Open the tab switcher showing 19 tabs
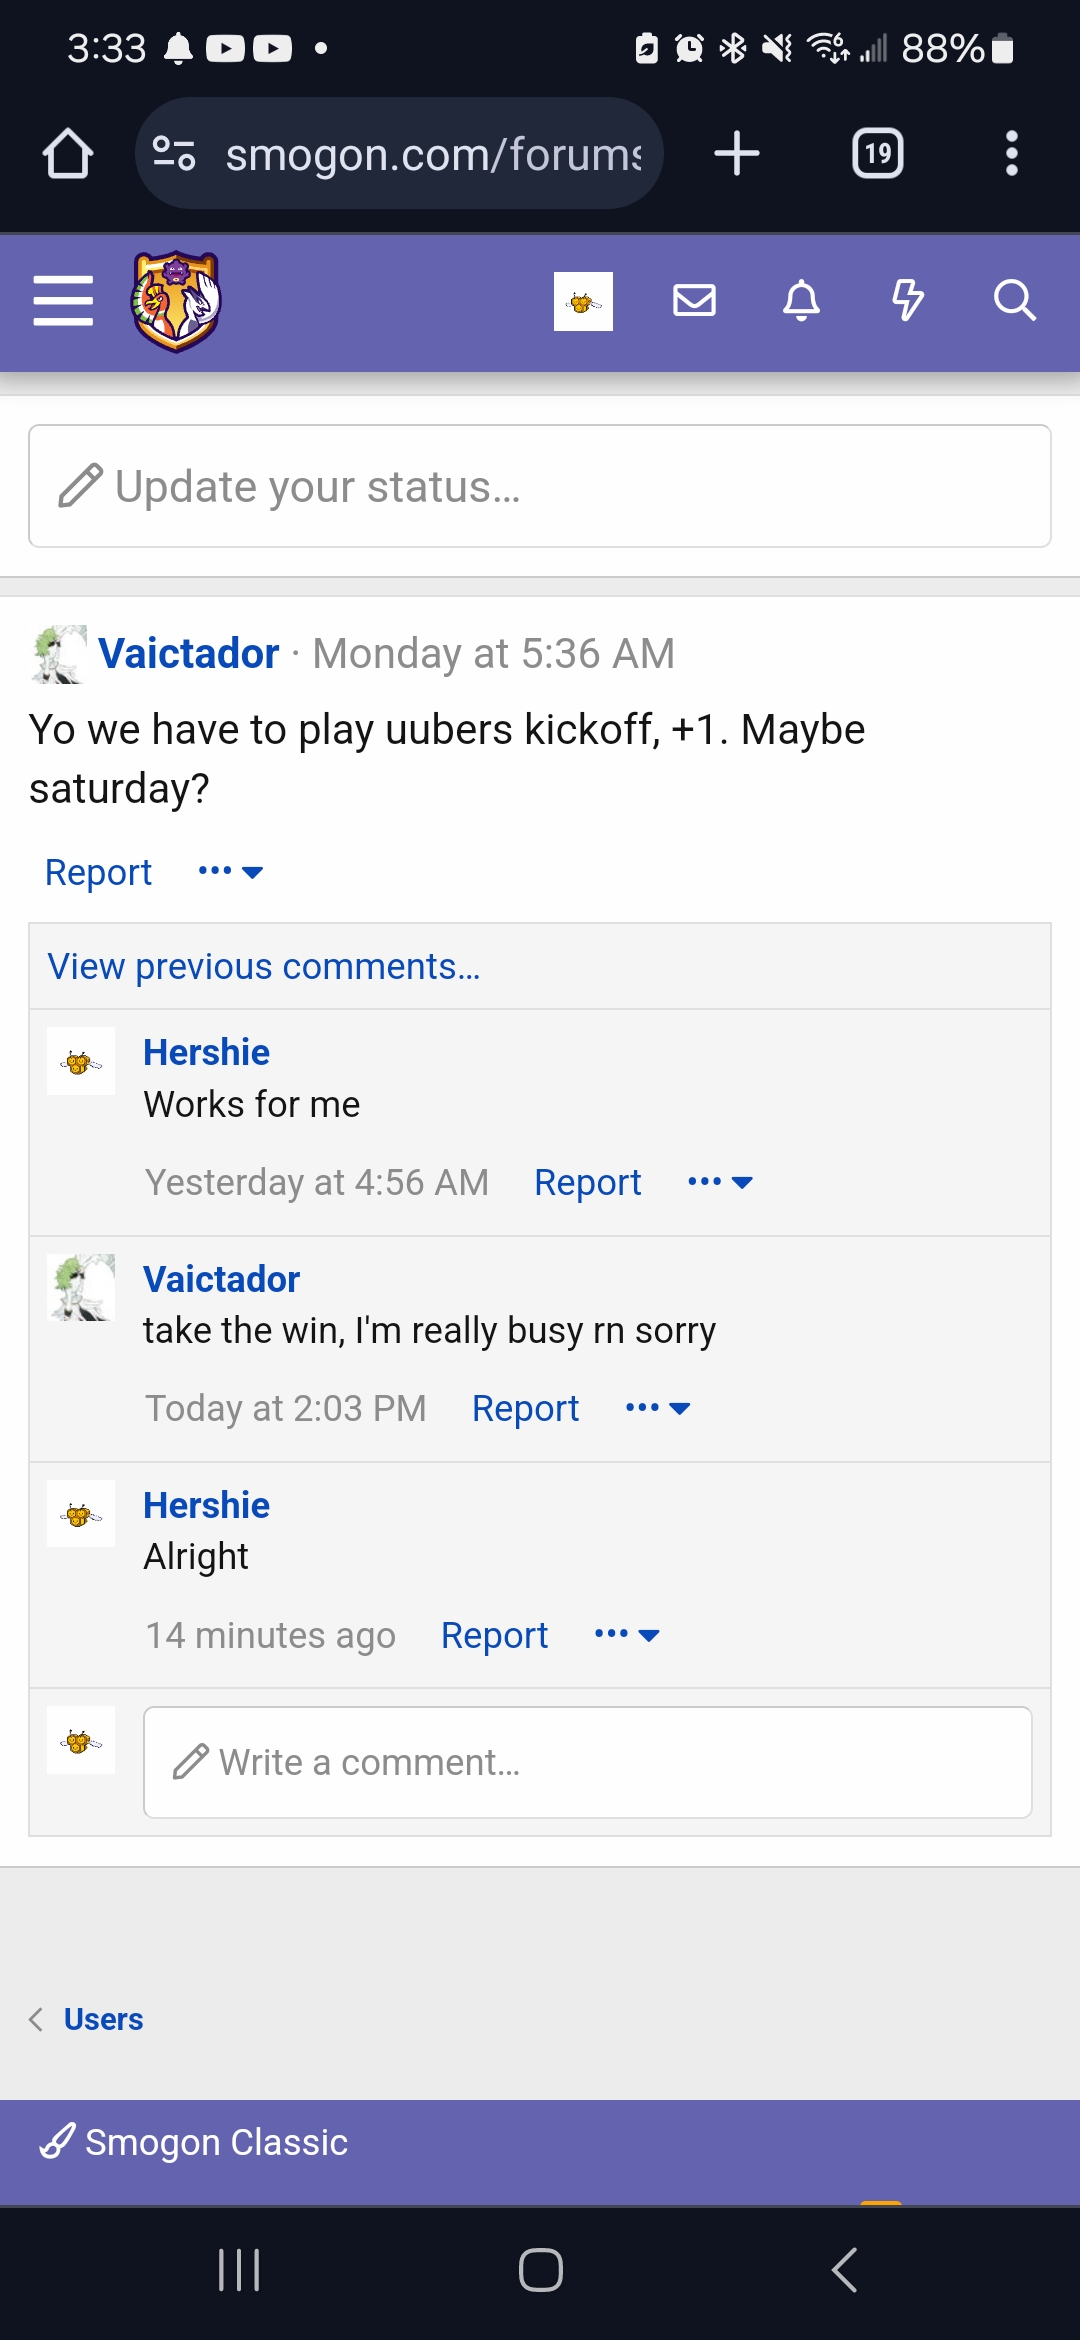 (x=877, y=154)
